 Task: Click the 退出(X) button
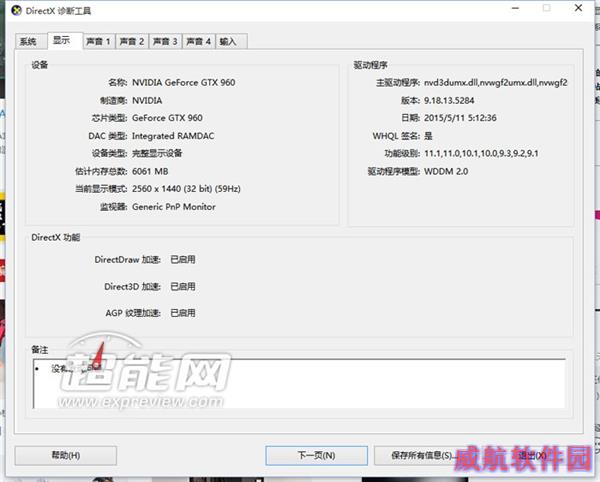pyautogui.click(x=532, y=455)
